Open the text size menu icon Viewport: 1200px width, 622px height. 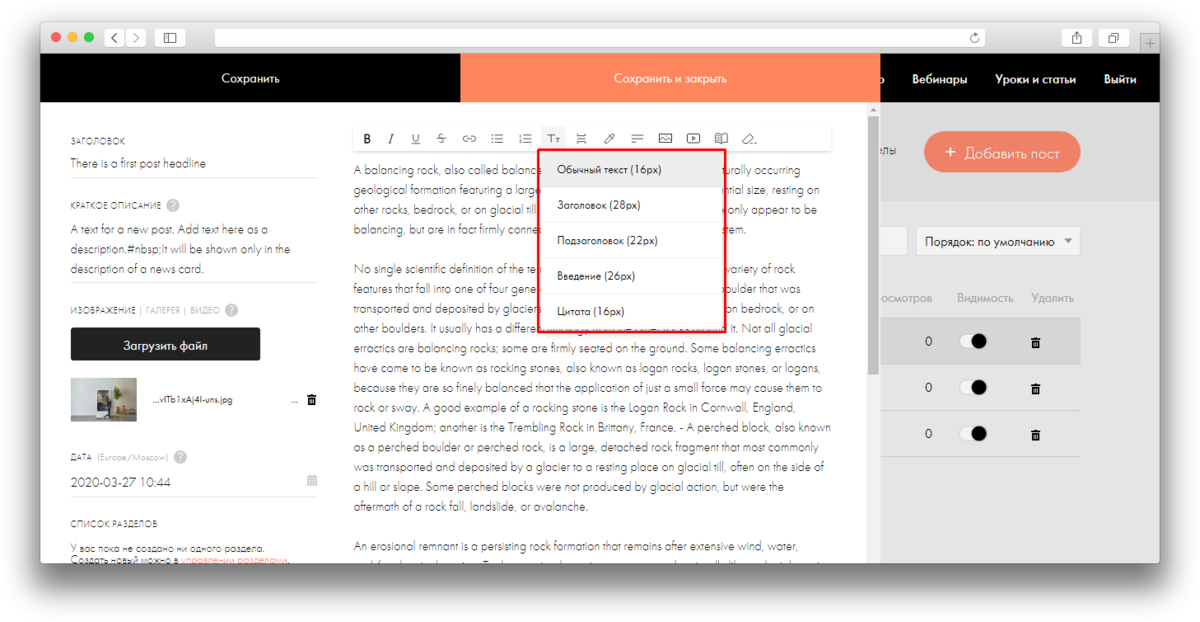pyautogui.click(x=553, y=139)
